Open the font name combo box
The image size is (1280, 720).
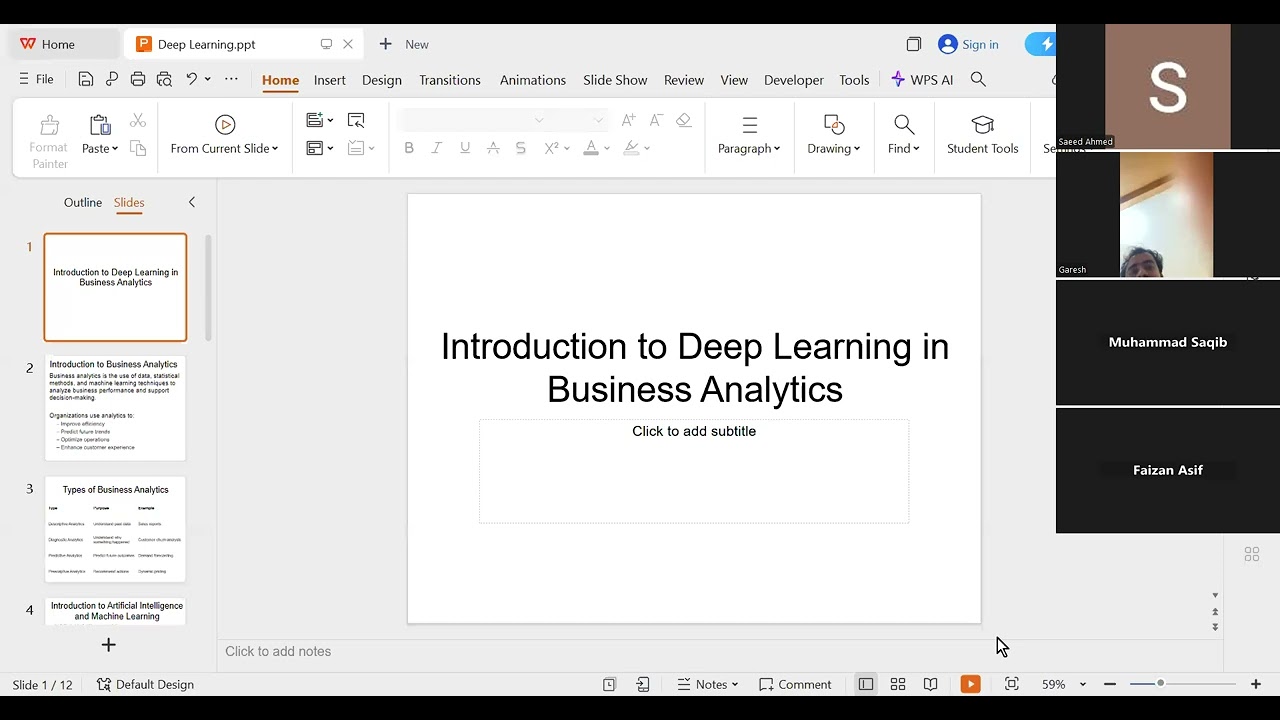[473, 120]
